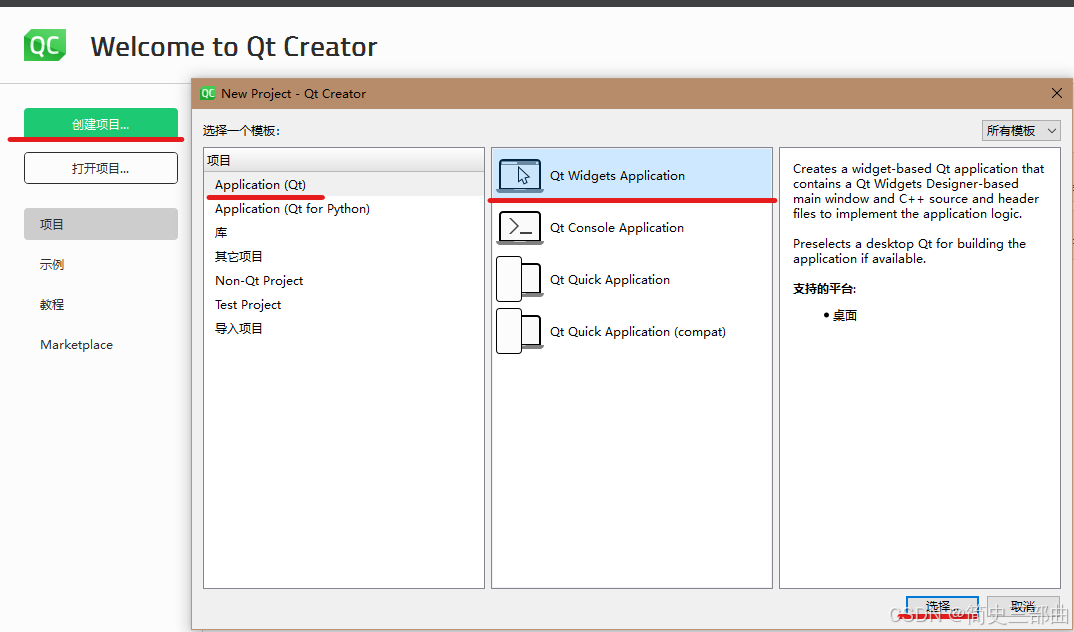Select the Qt Quick Application label
This screenshot has height=632, width=1074.
610,279
